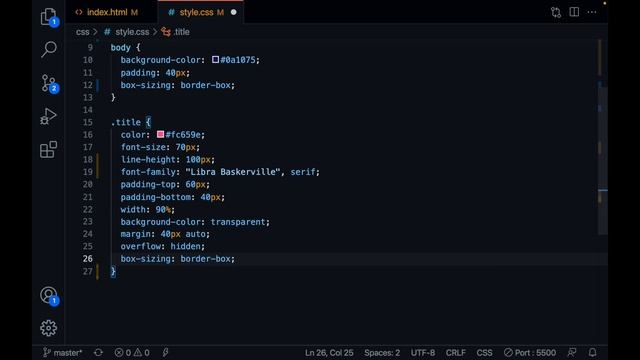This screenshot has height=360, width=640.
Task: Click the css folder breadcrumb
Action: click(82, 32)
